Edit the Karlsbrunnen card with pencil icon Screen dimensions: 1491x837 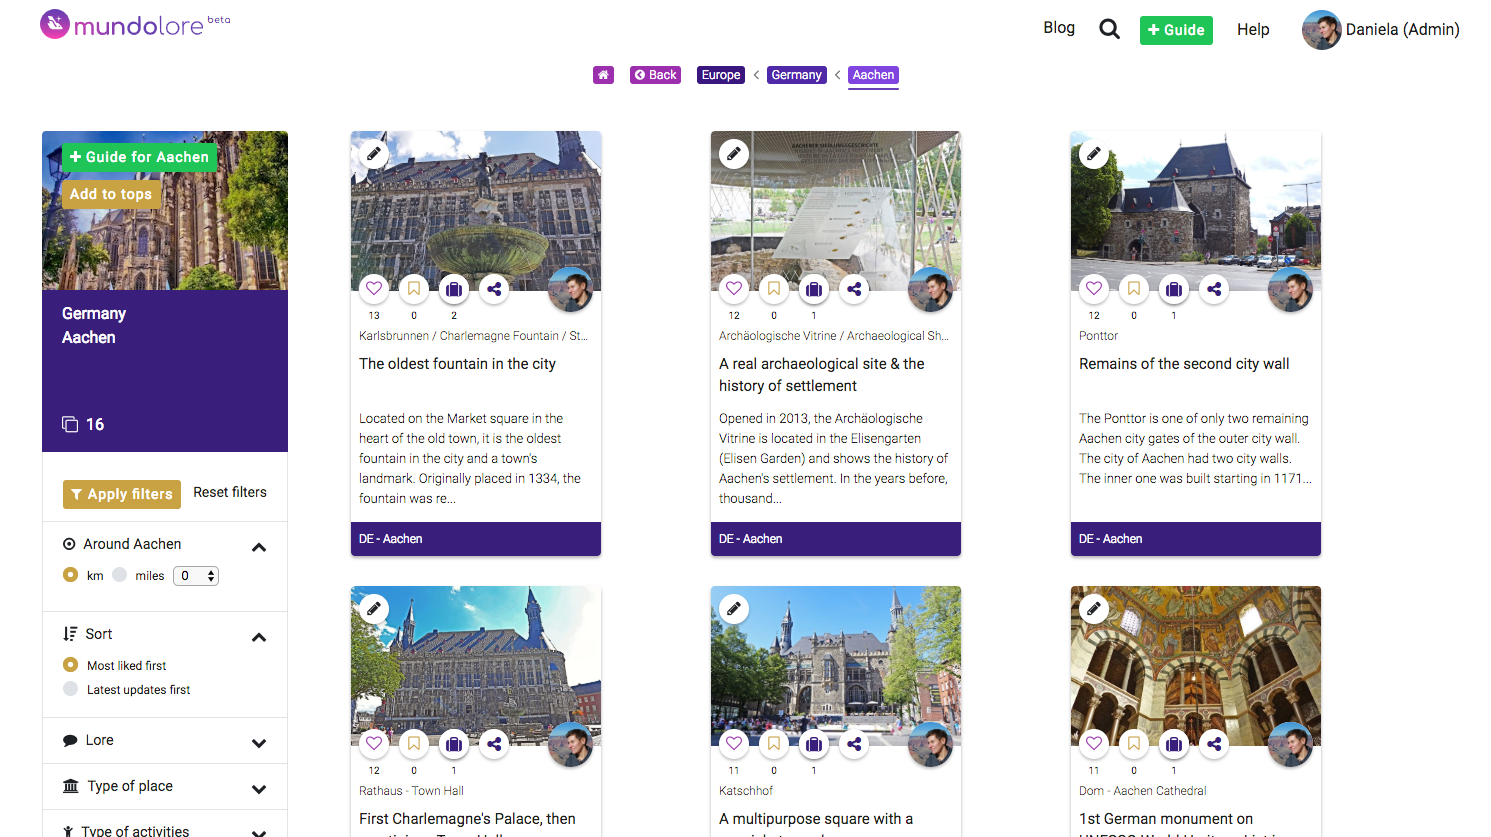tap(374, 154)
